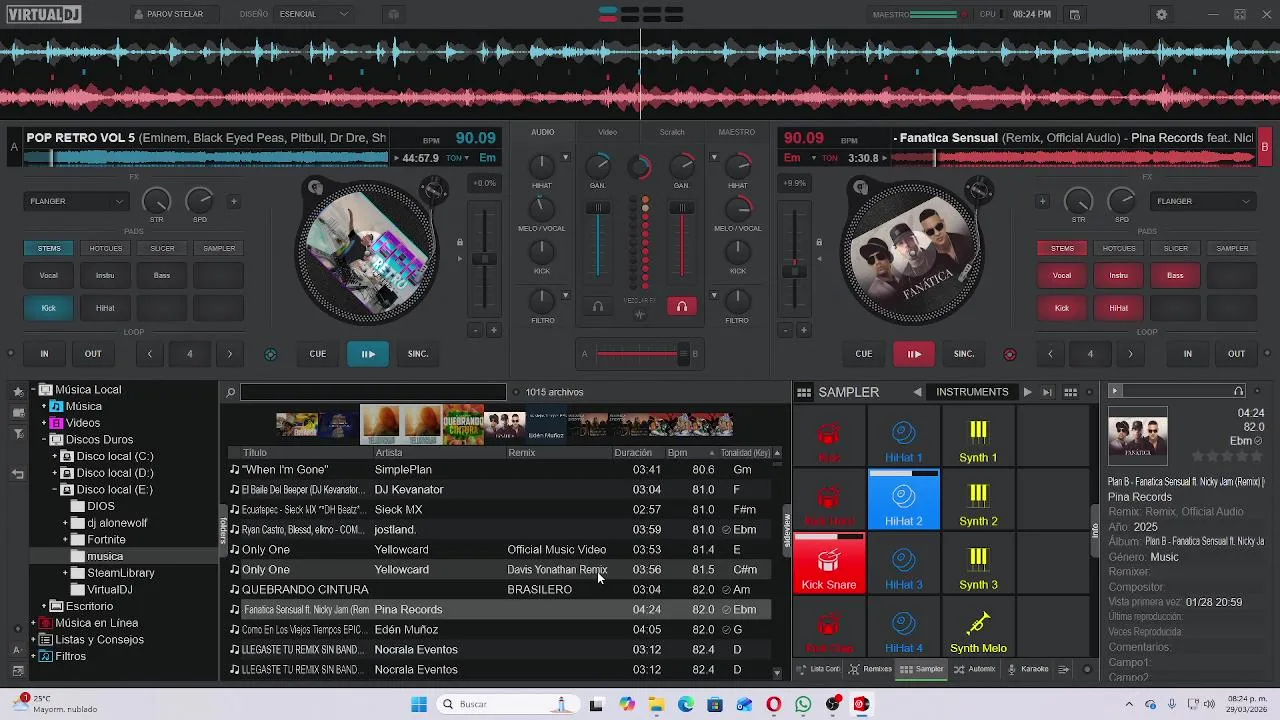Trigger the Synth Melo trumpet pad
This screenshot has width=1280, height=720.
[978, 627]
